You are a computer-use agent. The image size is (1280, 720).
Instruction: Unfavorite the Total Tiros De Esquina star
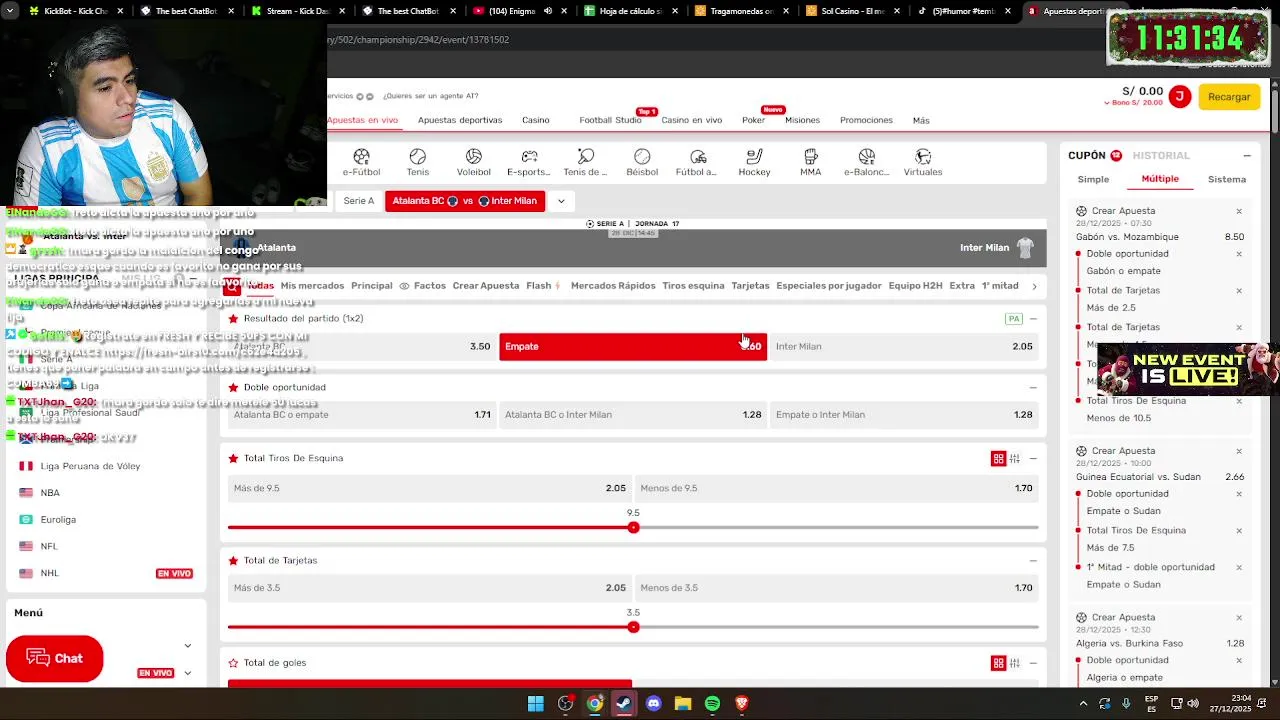(x=233, y=458)
